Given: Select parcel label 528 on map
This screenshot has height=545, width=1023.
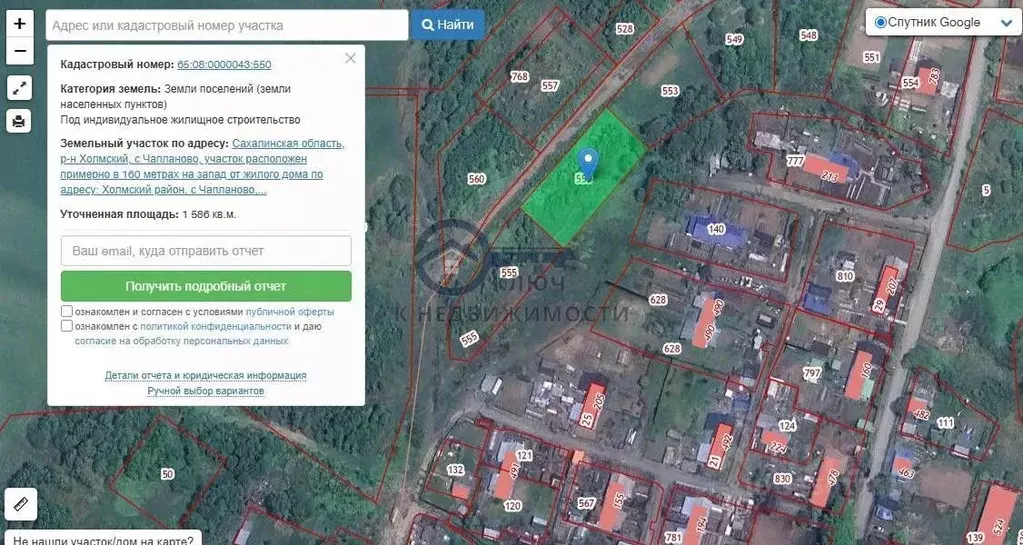Looking at the screenshot, I should point(625,29).
